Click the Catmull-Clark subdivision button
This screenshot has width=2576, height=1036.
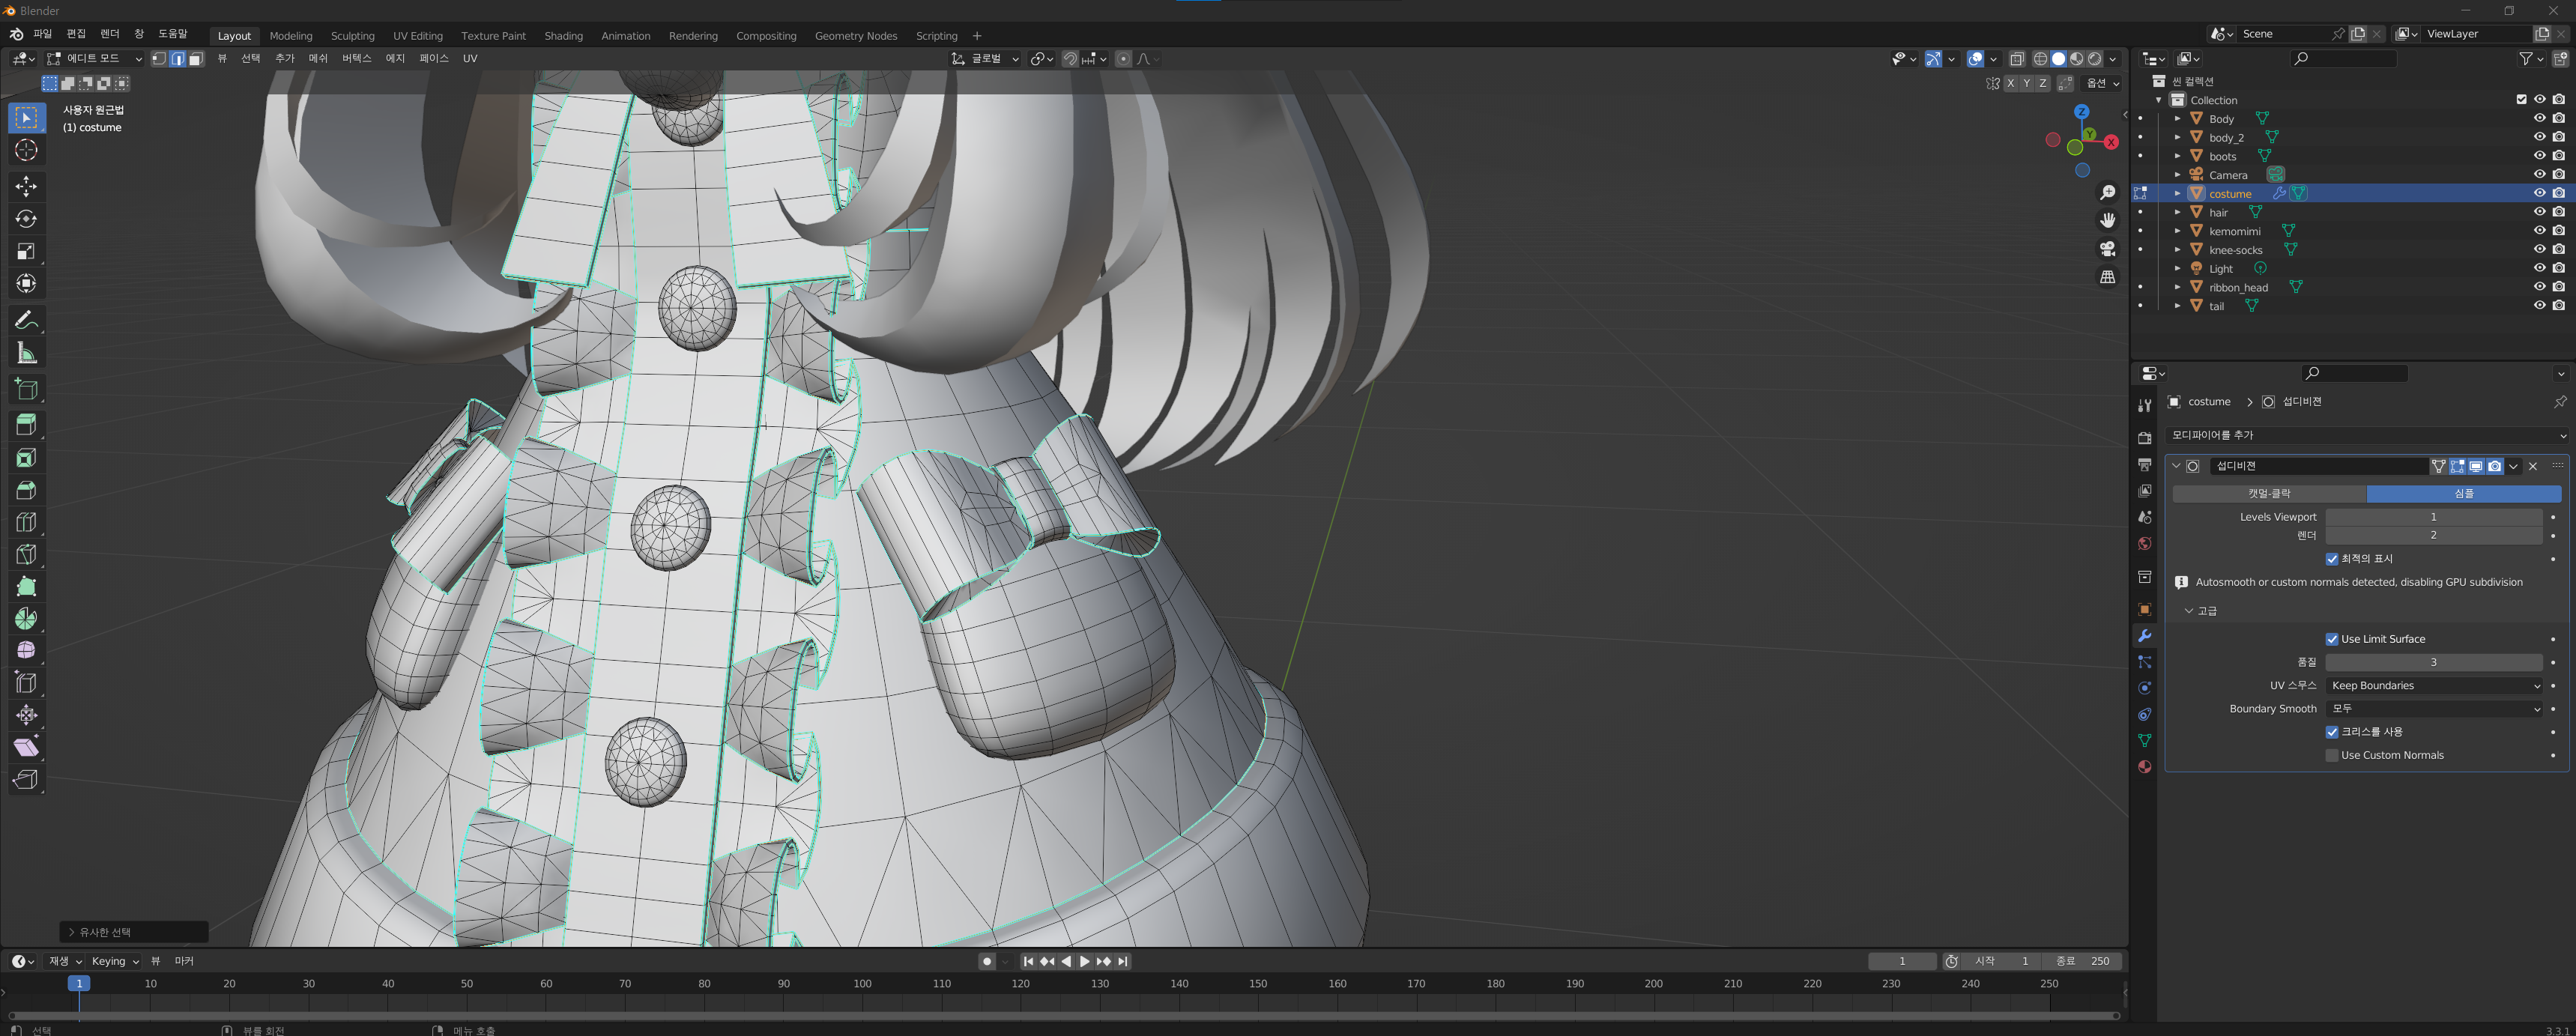tap(2269, 493)
